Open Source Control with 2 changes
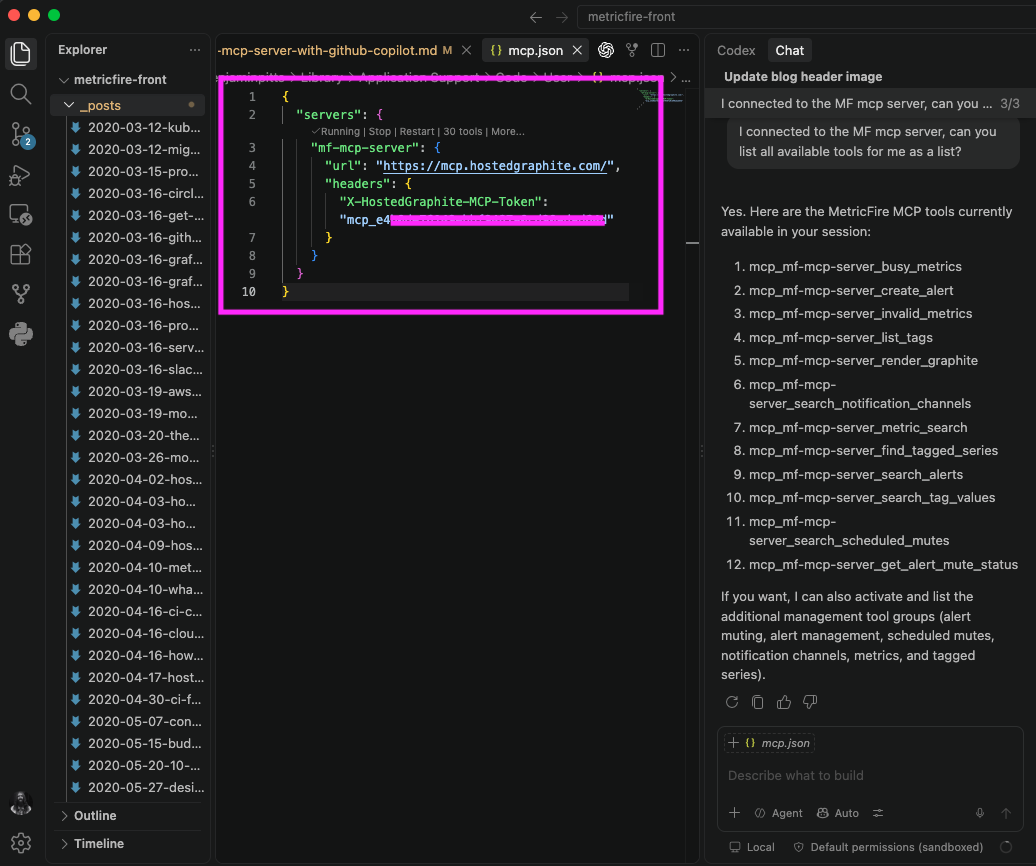Screen dimensions: 1036x866 coord(21,135)
